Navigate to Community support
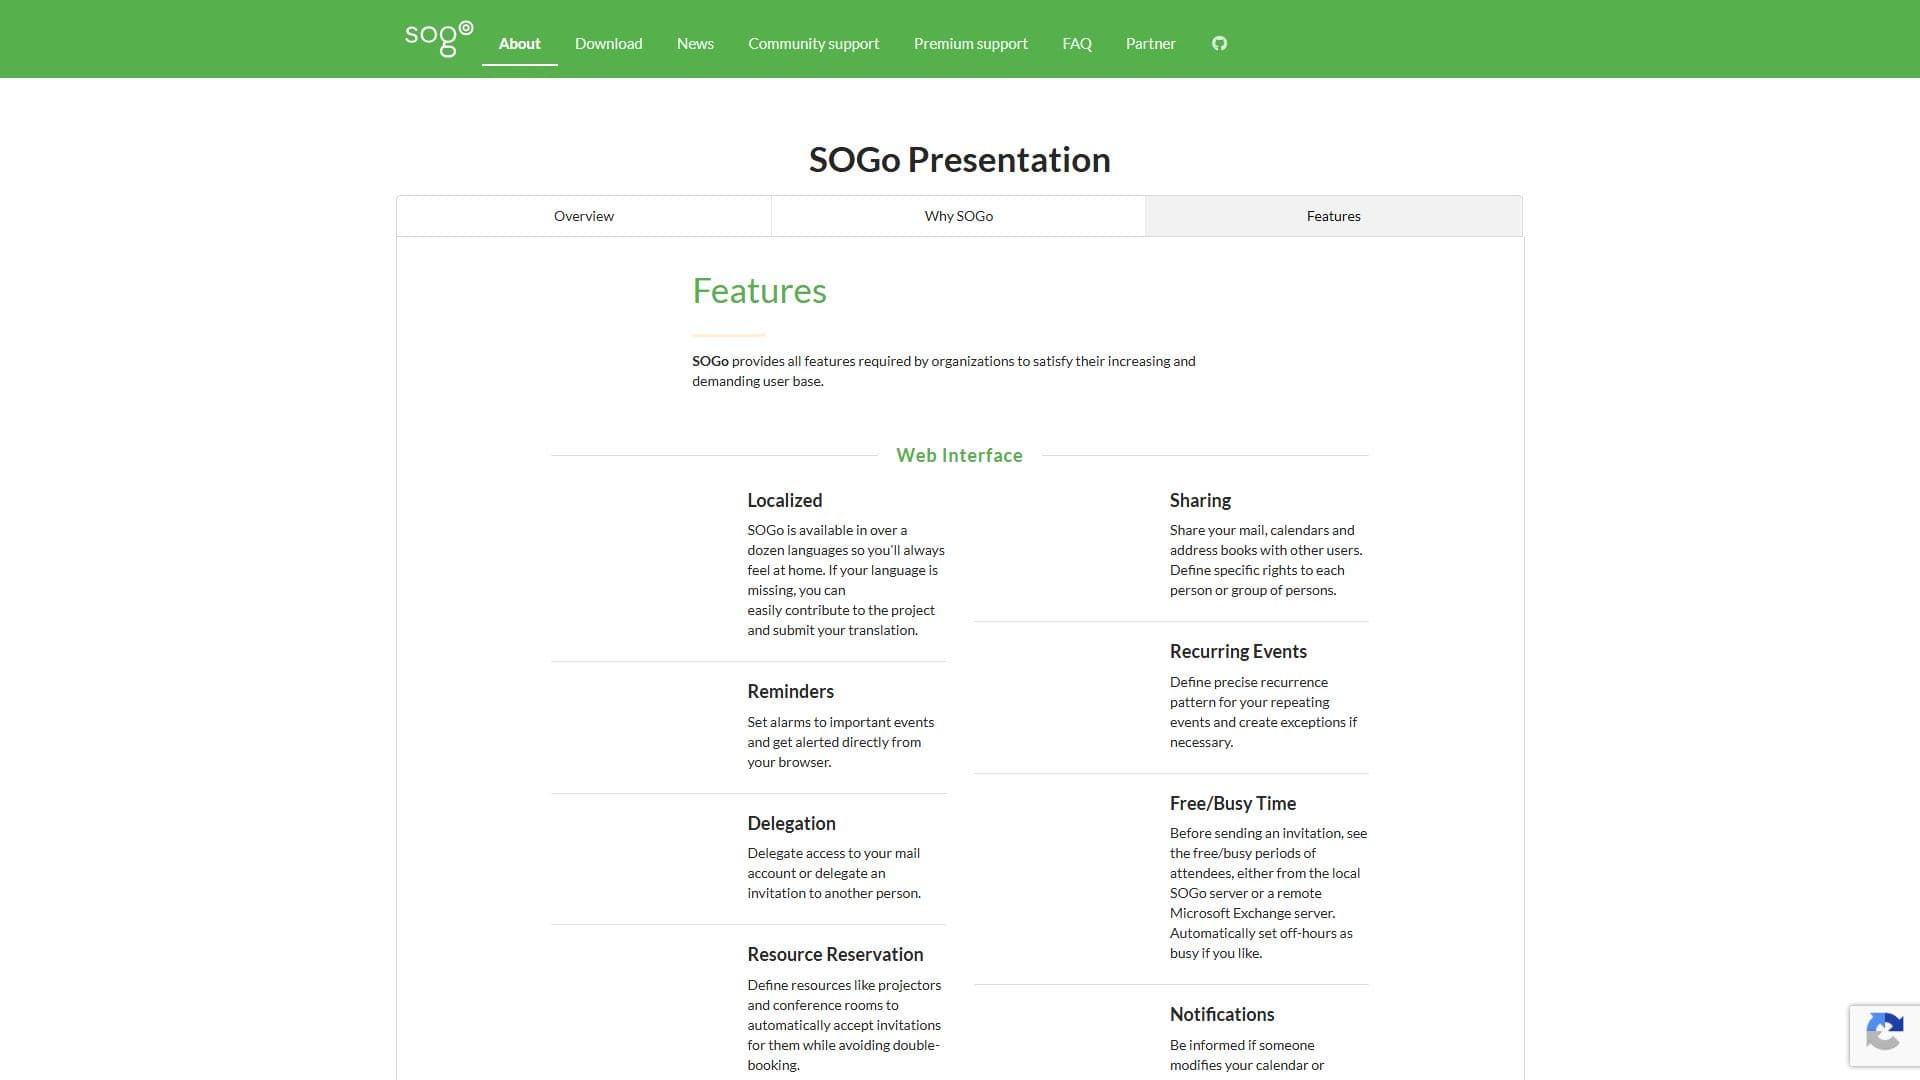The width and height of the screenshot is (1920, 1080). click(x=814, y=43)
